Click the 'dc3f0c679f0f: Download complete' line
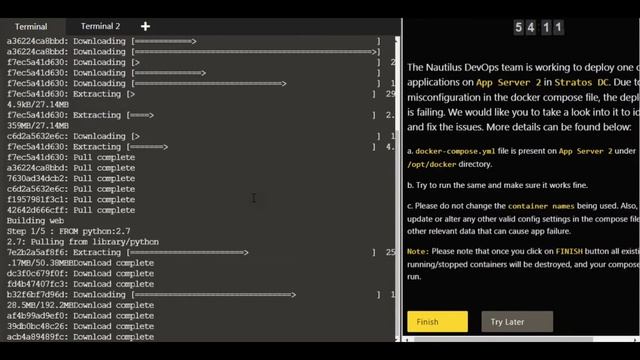 80,273
